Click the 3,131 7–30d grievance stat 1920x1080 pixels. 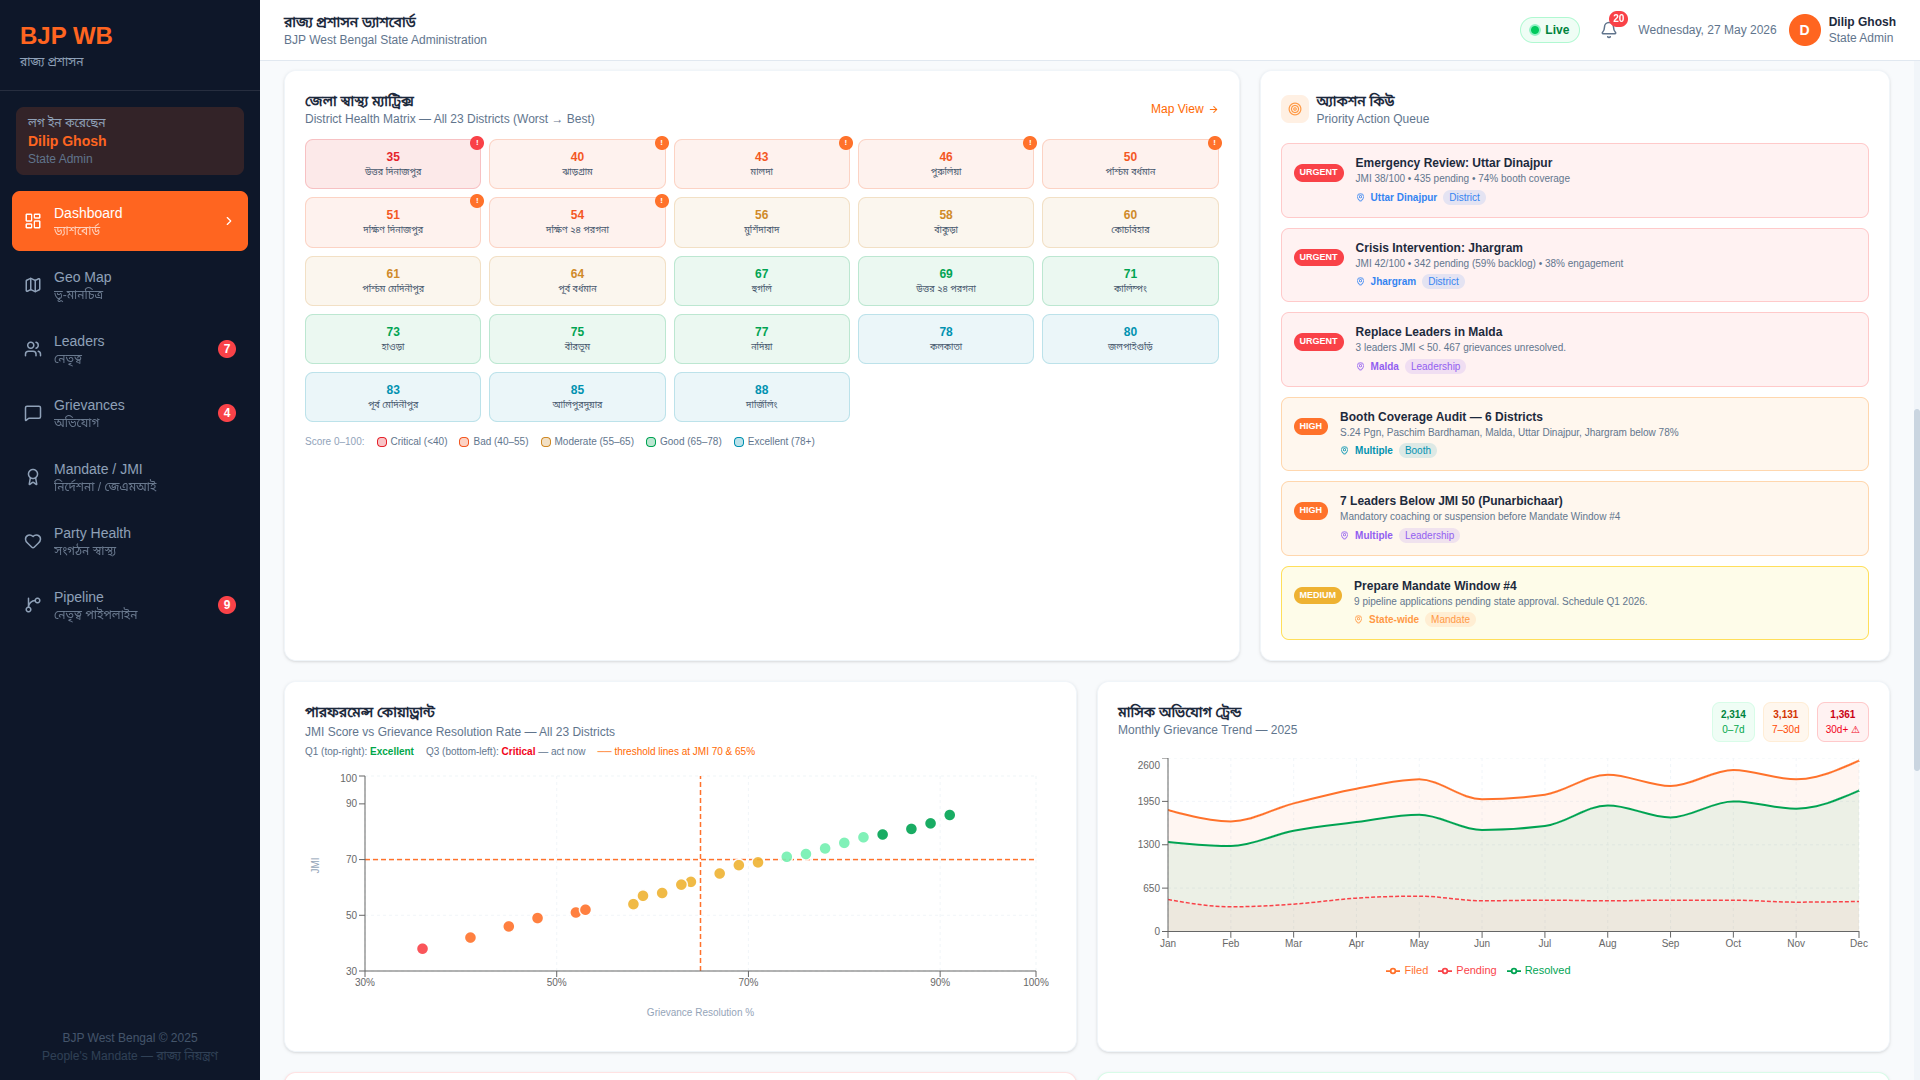(1786, 722)
